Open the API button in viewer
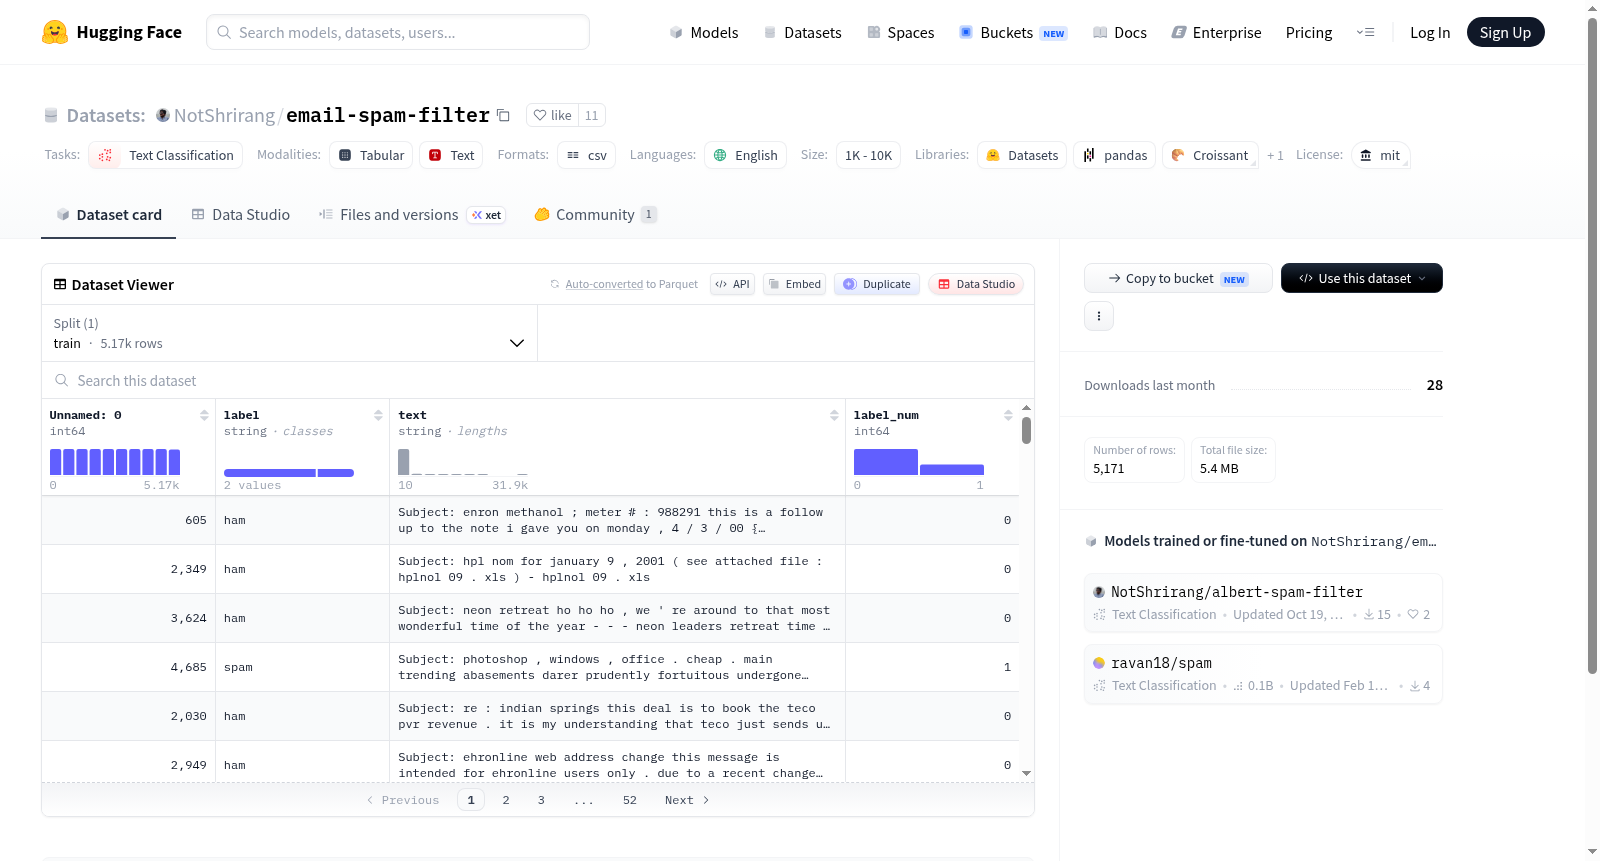The image size is (1600, 861). [x=732, y=284]
